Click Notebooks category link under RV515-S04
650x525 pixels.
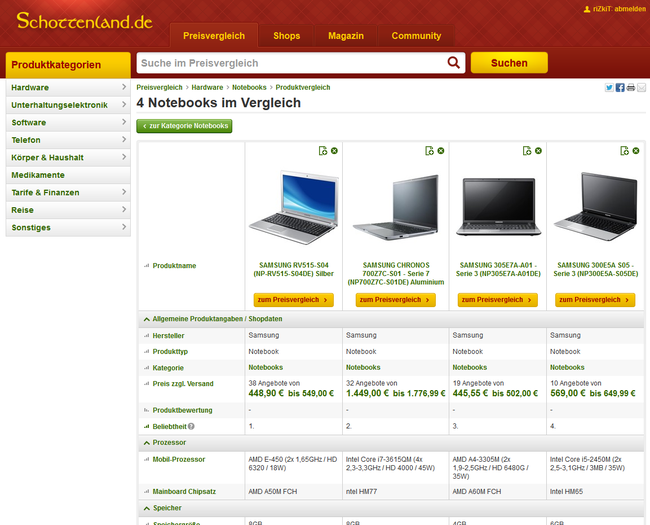tap(266, 367)
